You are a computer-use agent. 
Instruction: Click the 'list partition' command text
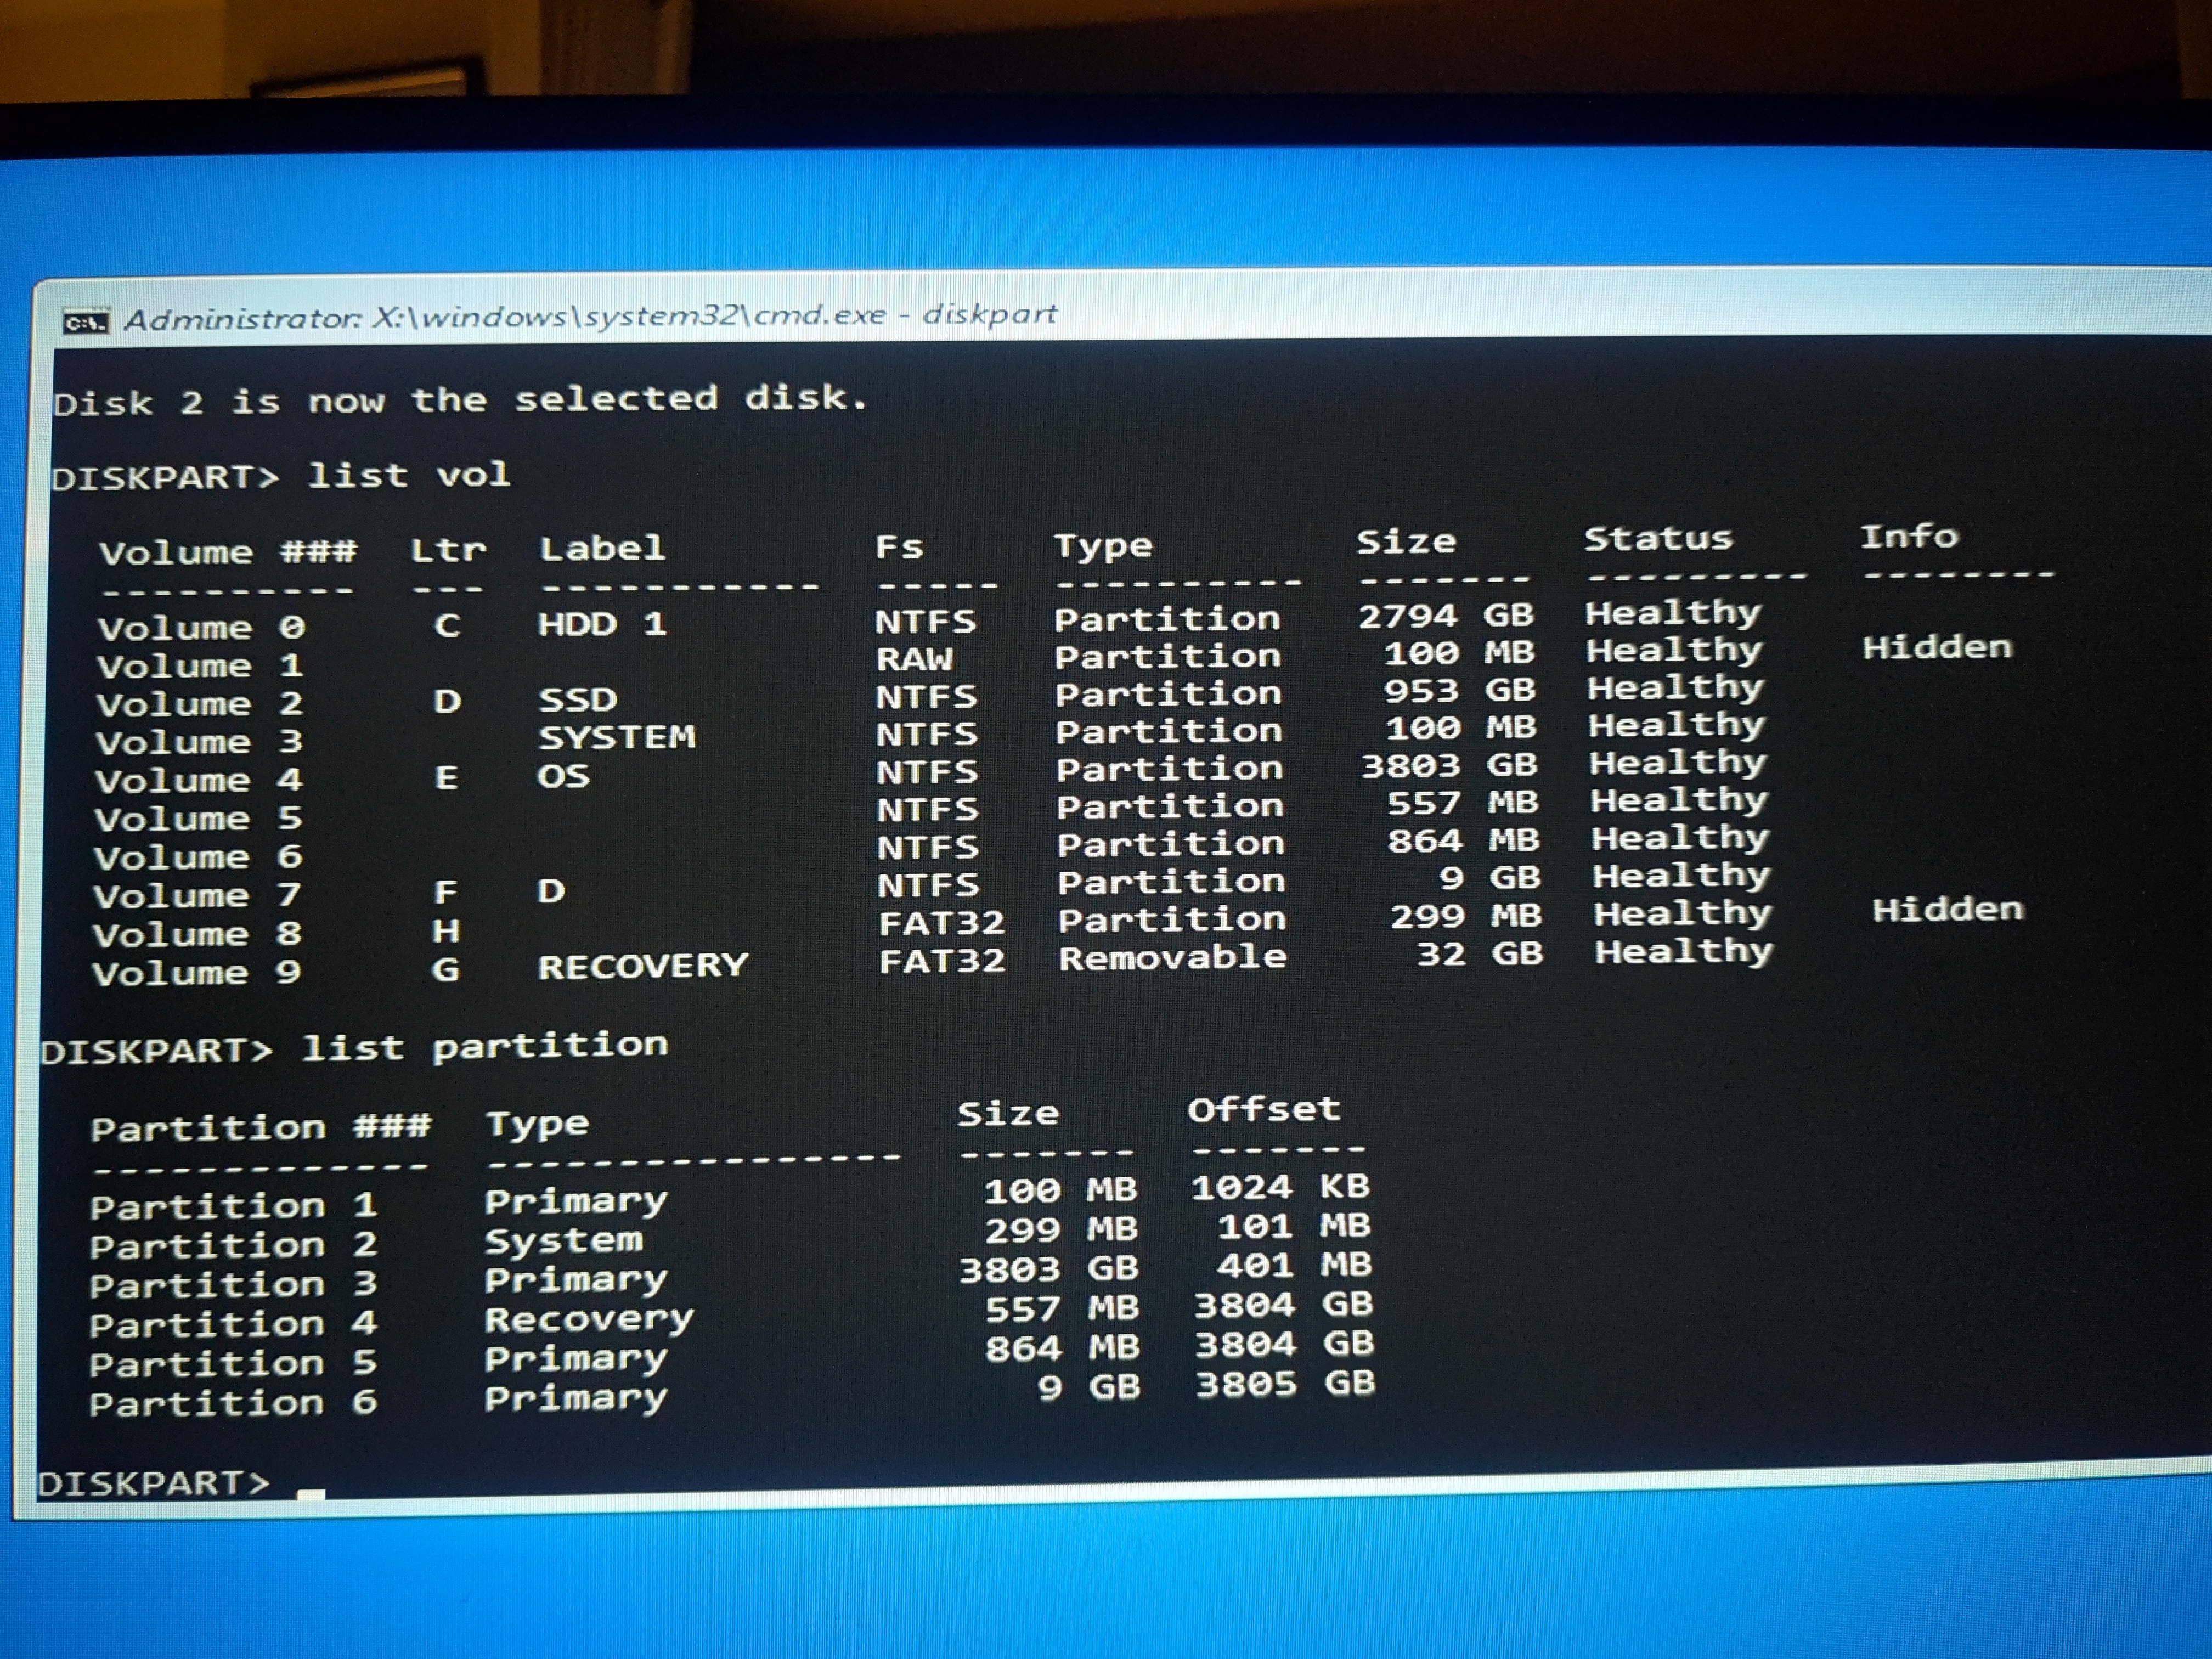[x=485, y=1047]
